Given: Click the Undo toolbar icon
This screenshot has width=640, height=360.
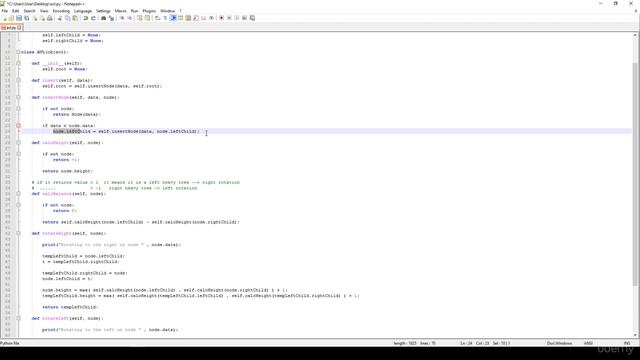Looking at the screenshot, I should [86, 18].
